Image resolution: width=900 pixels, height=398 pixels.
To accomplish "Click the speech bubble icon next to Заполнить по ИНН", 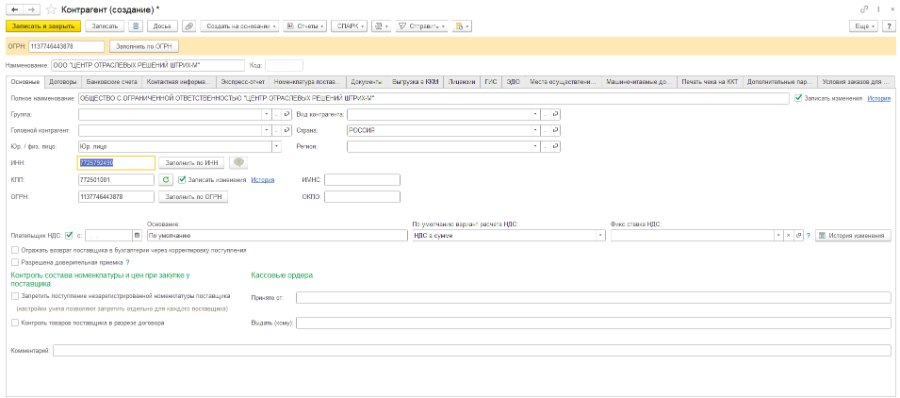I will tap(238, 163).
